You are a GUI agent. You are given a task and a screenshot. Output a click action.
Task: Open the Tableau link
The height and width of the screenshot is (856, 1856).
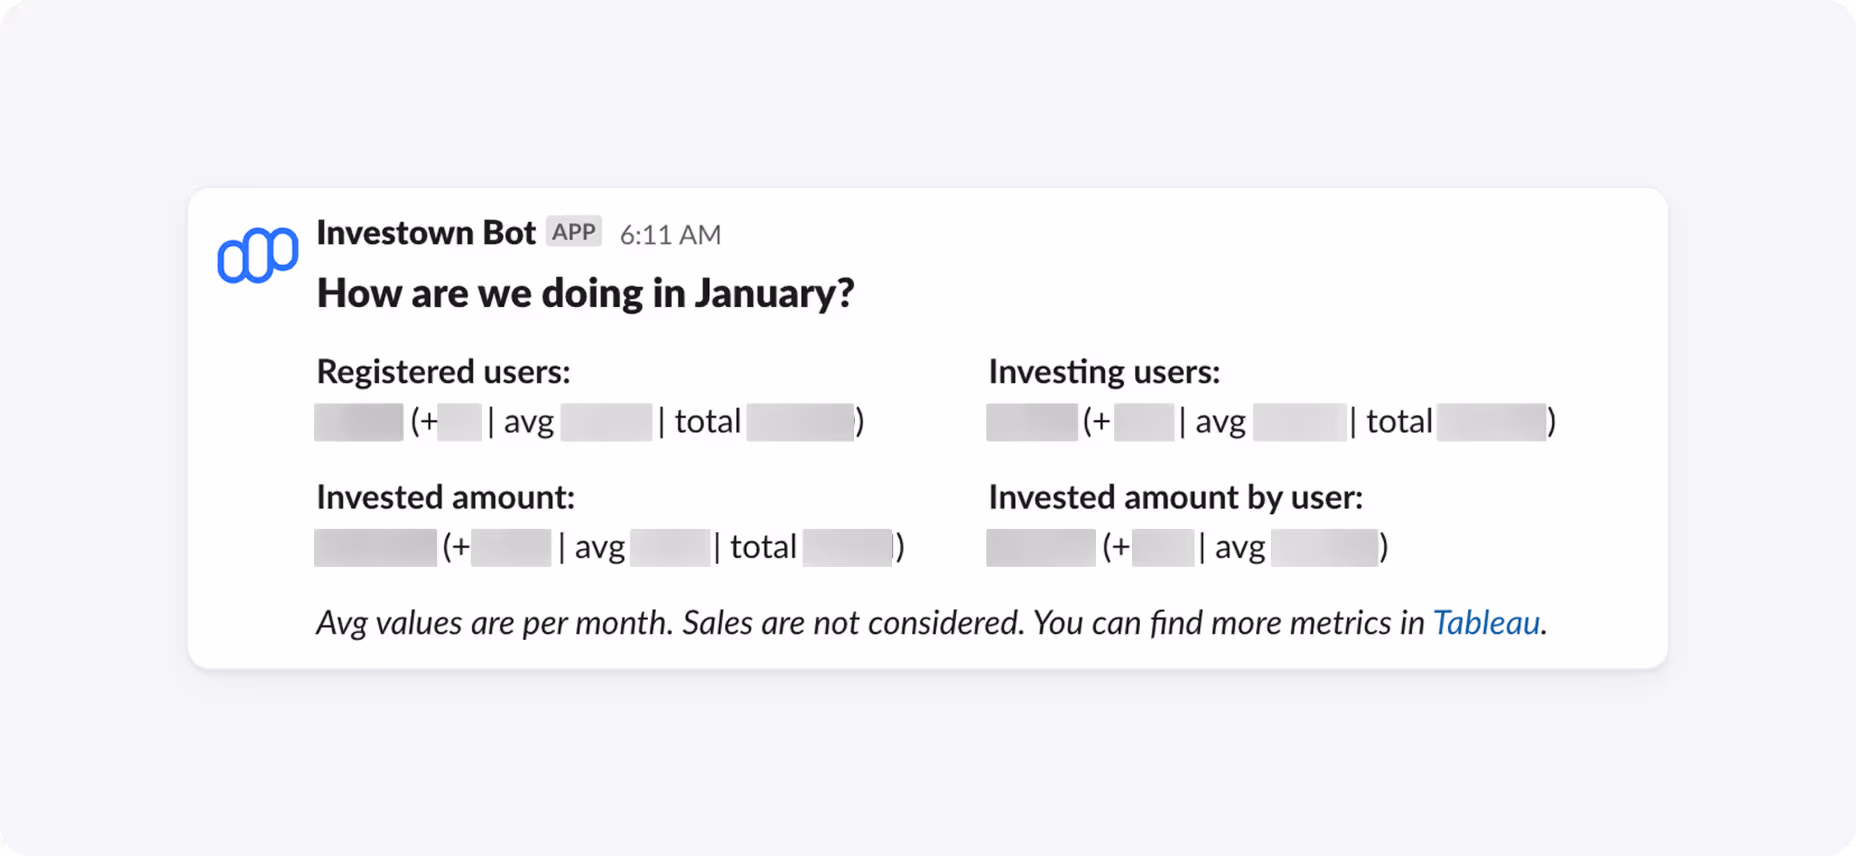pyautogui.click(x=1486, y=623)
